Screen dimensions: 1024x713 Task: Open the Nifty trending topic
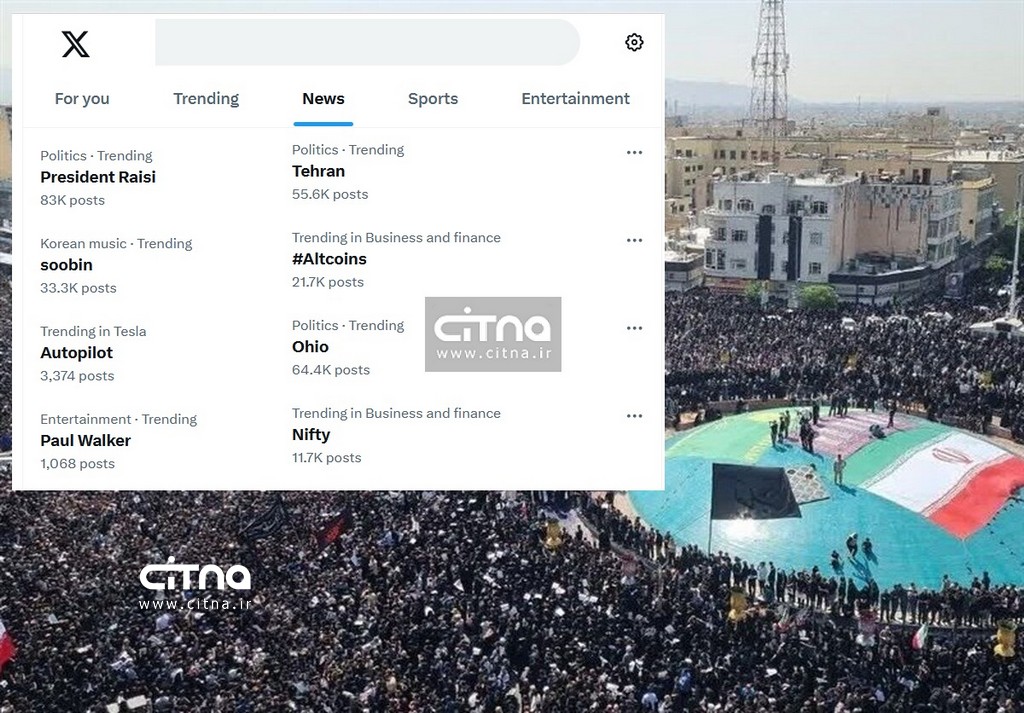point(311,435)
